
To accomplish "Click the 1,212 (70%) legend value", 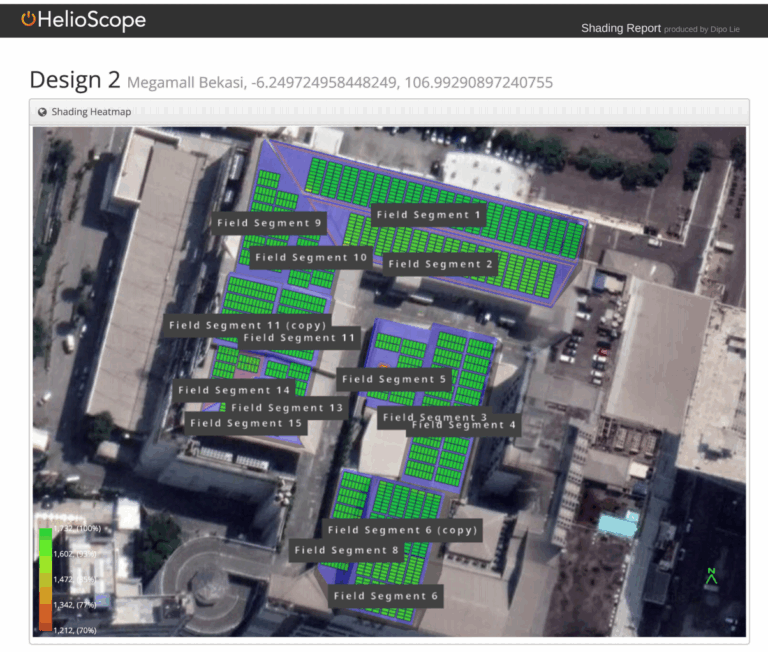I will click(74, 630).
